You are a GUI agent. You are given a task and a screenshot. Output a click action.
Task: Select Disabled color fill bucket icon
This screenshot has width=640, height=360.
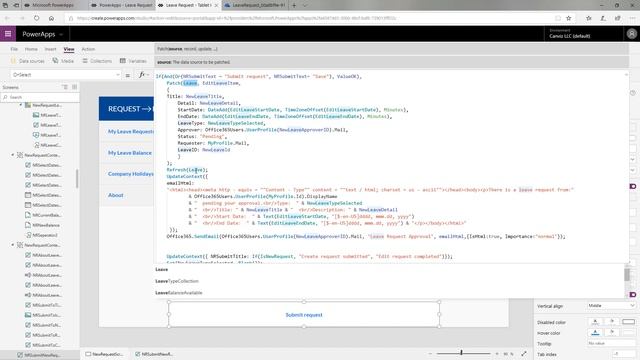click(x=611, y=322)
